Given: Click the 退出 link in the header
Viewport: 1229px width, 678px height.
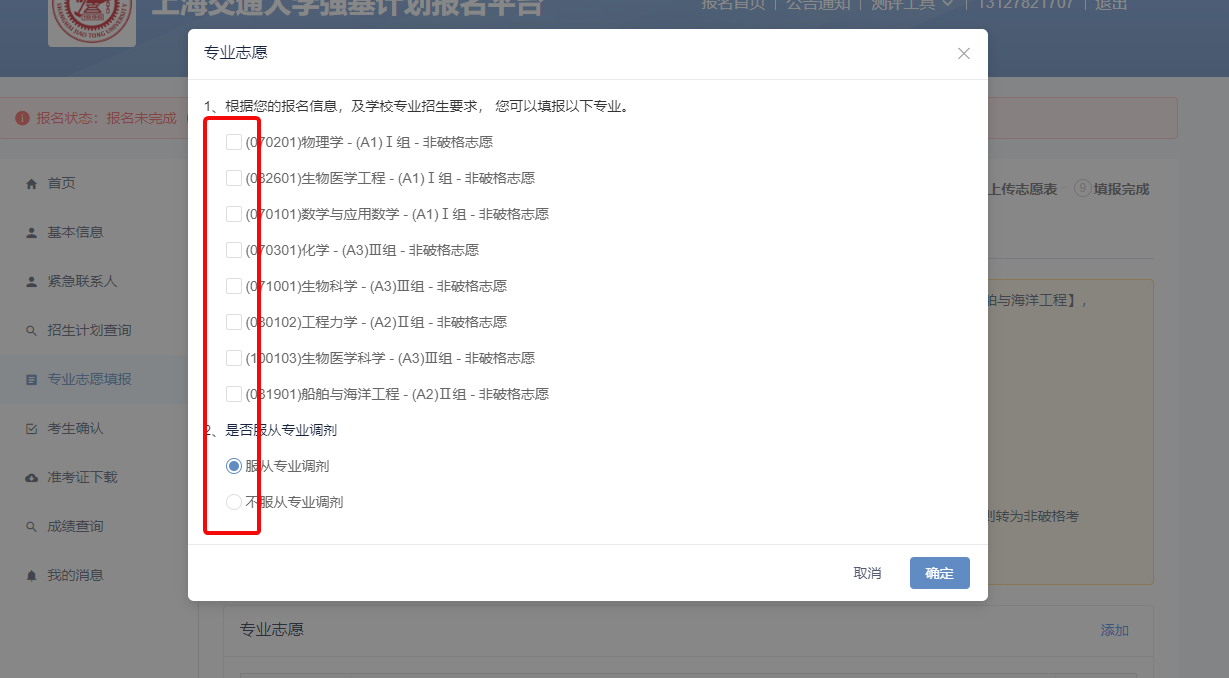Looking at the screenshot, I should click(1111, 4).
